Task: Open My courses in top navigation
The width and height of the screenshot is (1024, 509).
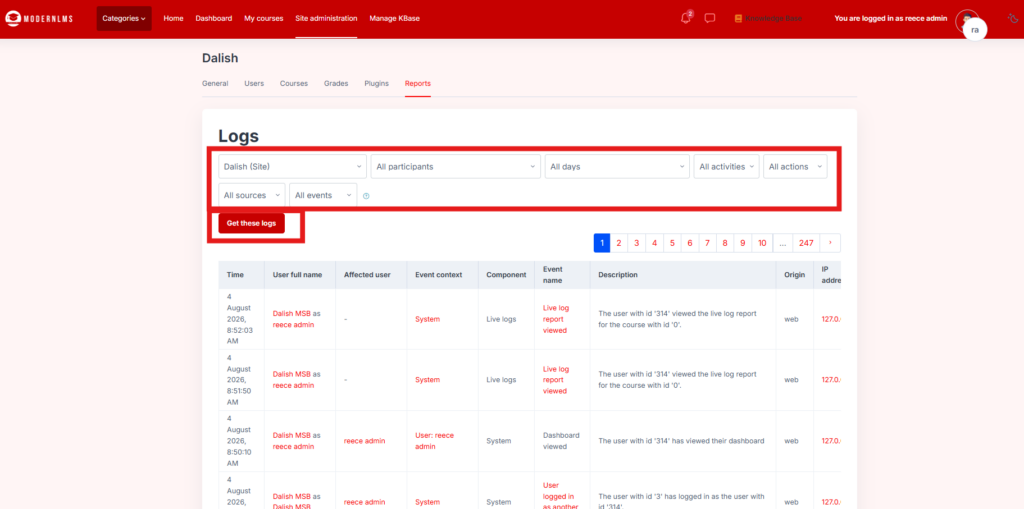Action: coord(264,18)
